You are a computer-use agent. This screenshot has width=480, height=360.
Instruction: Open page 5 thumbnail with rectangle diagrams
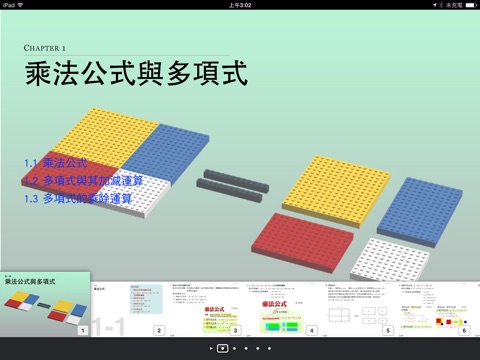point(358,310)
